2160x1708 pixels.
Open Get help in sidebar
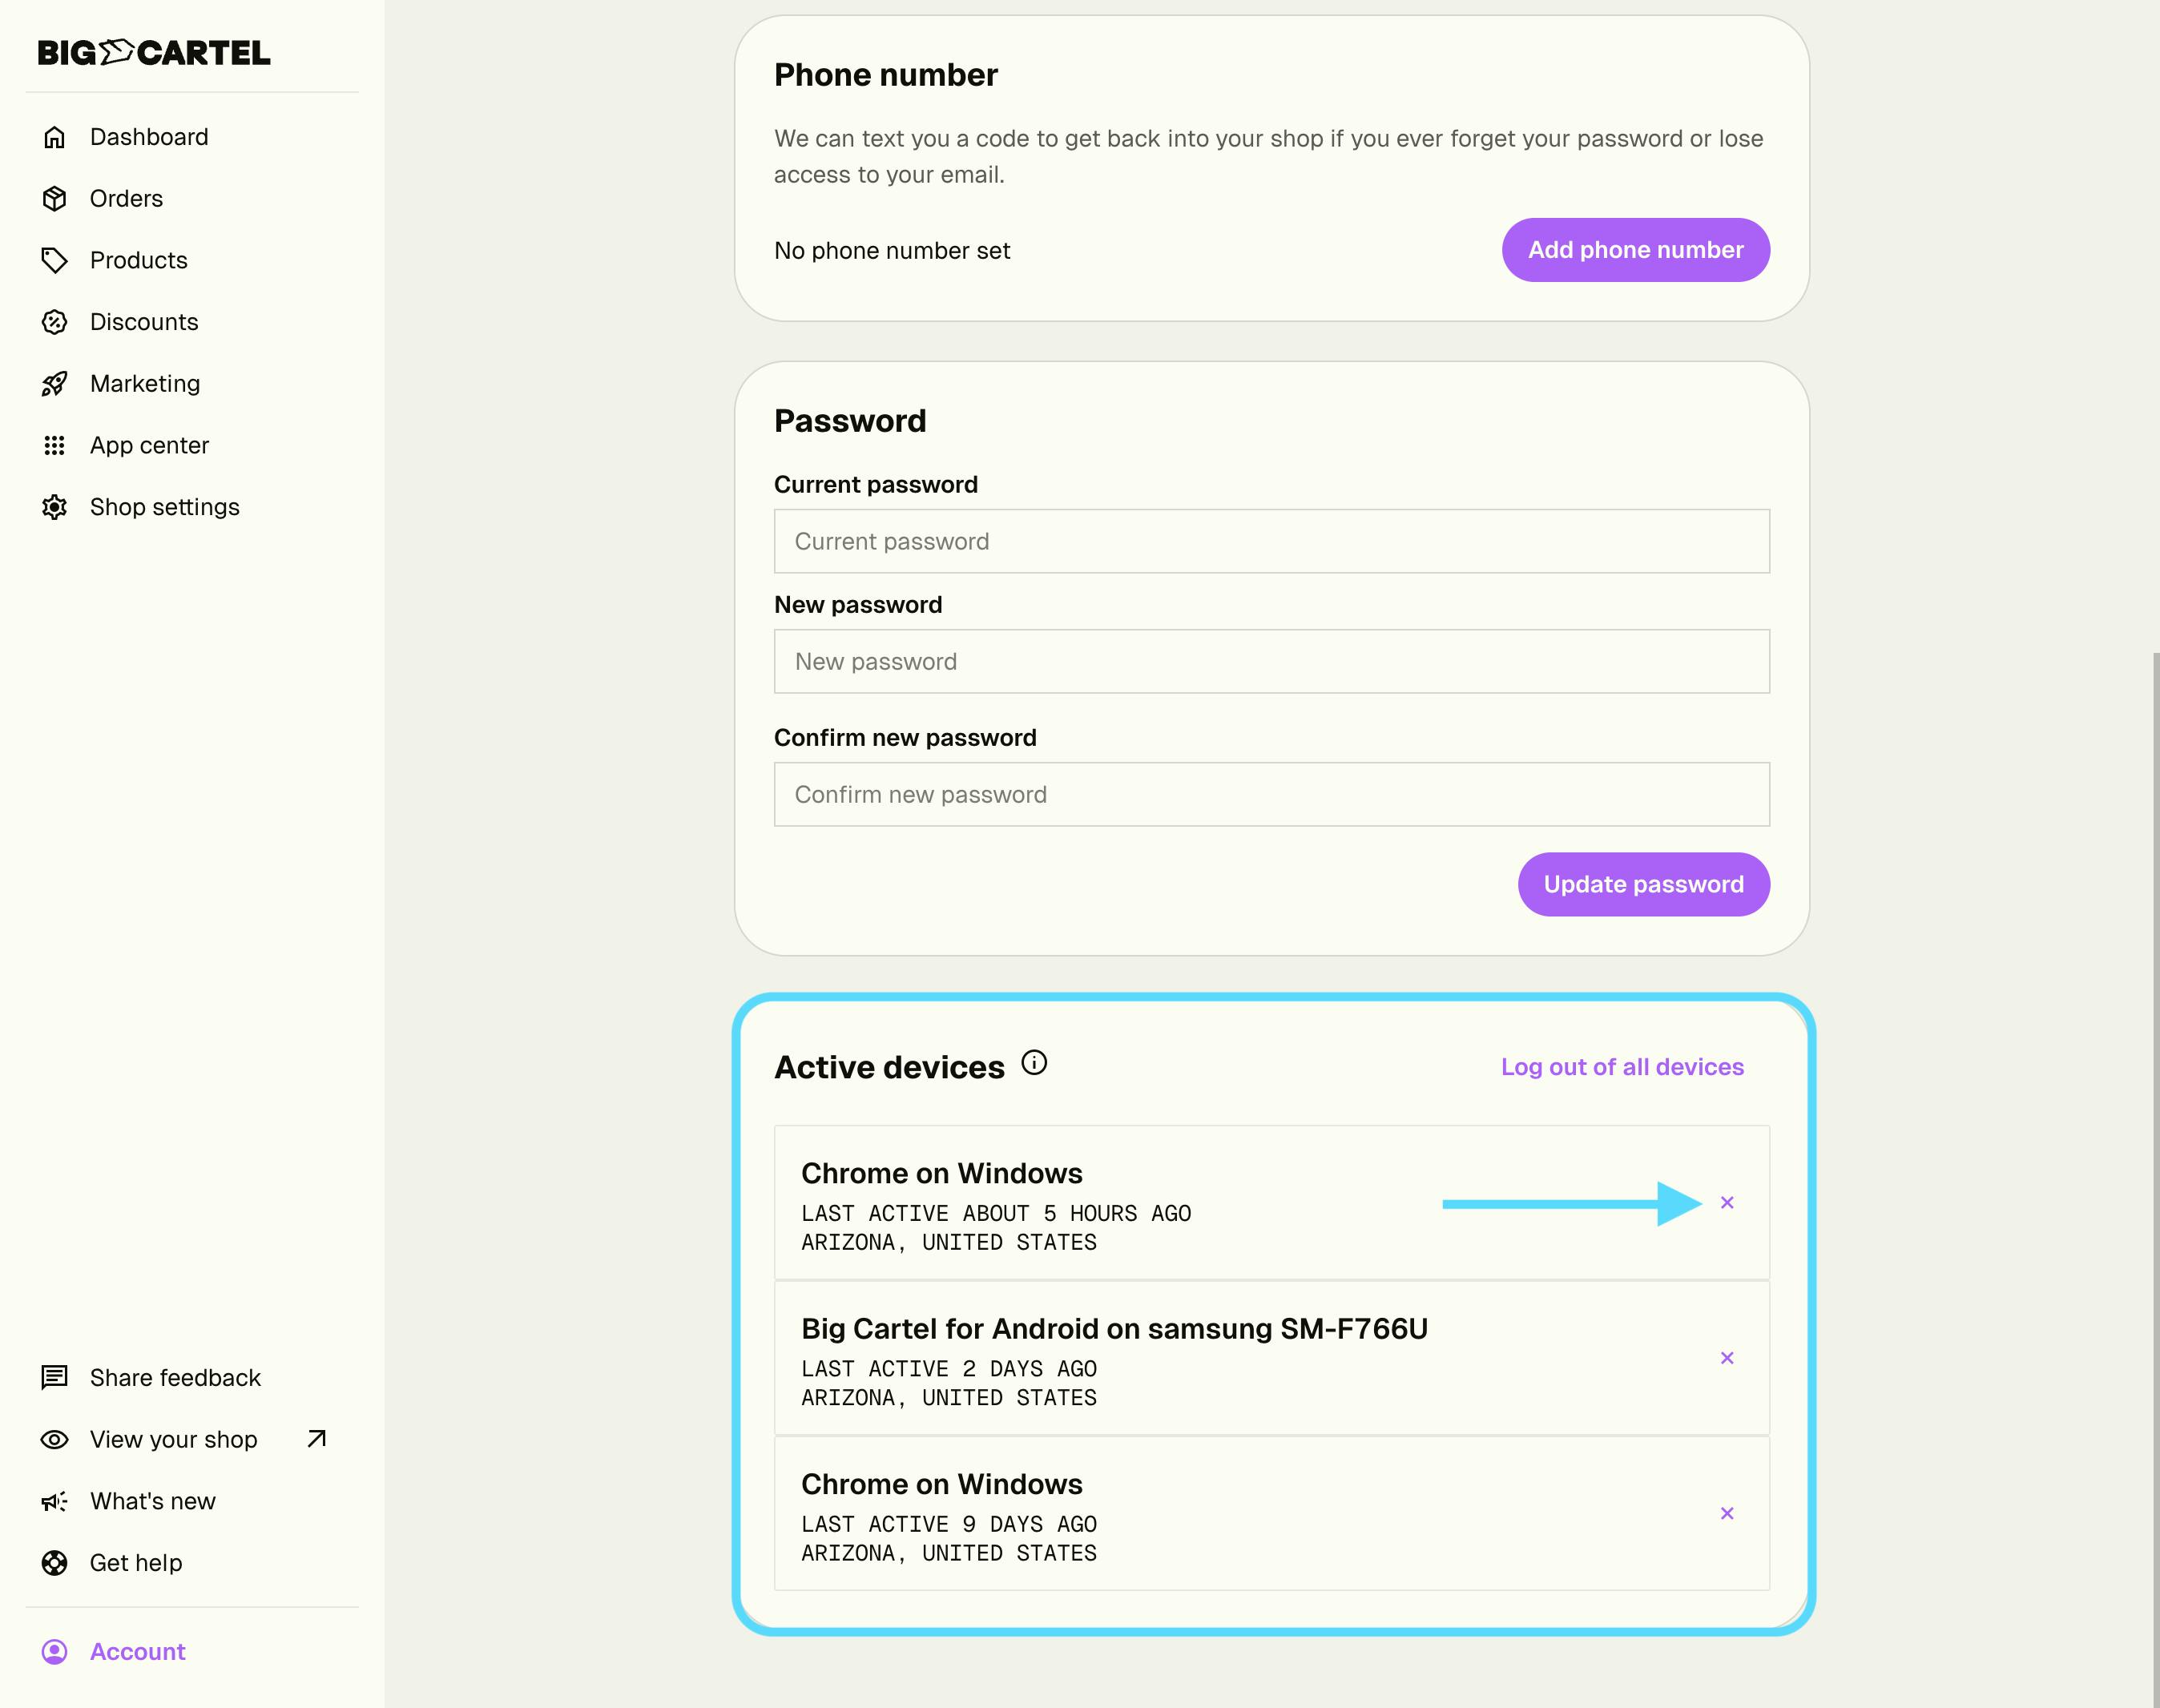coord(135,1562)
